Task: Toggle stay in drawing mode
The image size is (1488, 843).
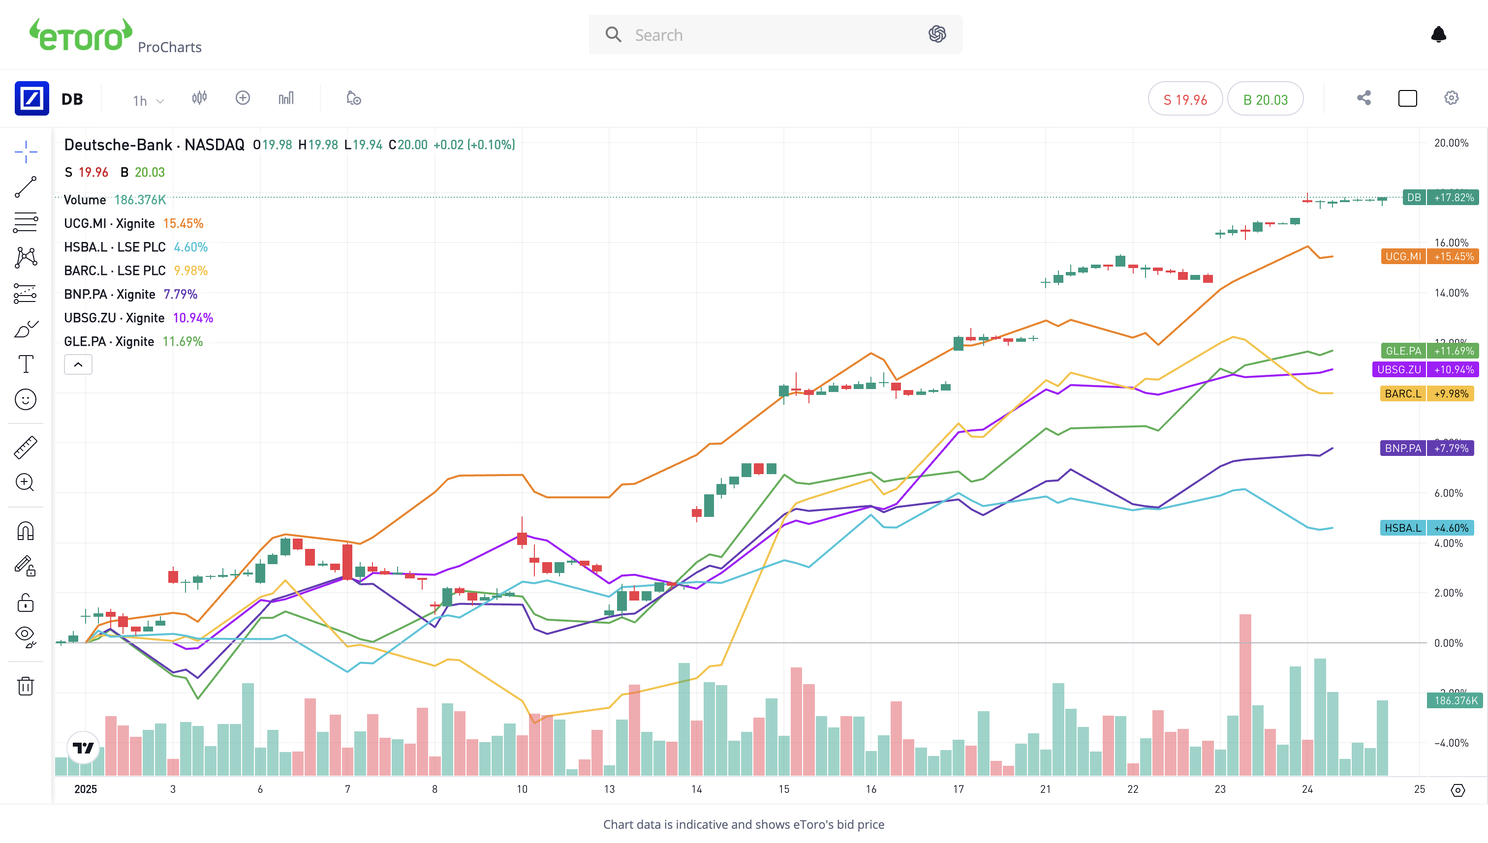Action: point(26,566)
